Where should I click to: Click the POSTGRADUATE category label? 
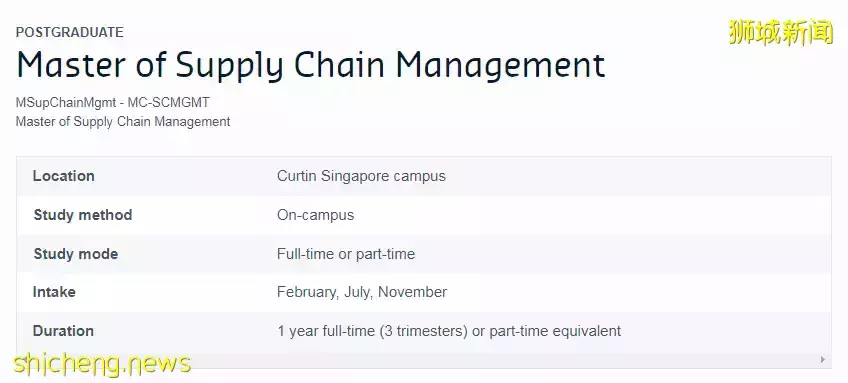[70, 32]
